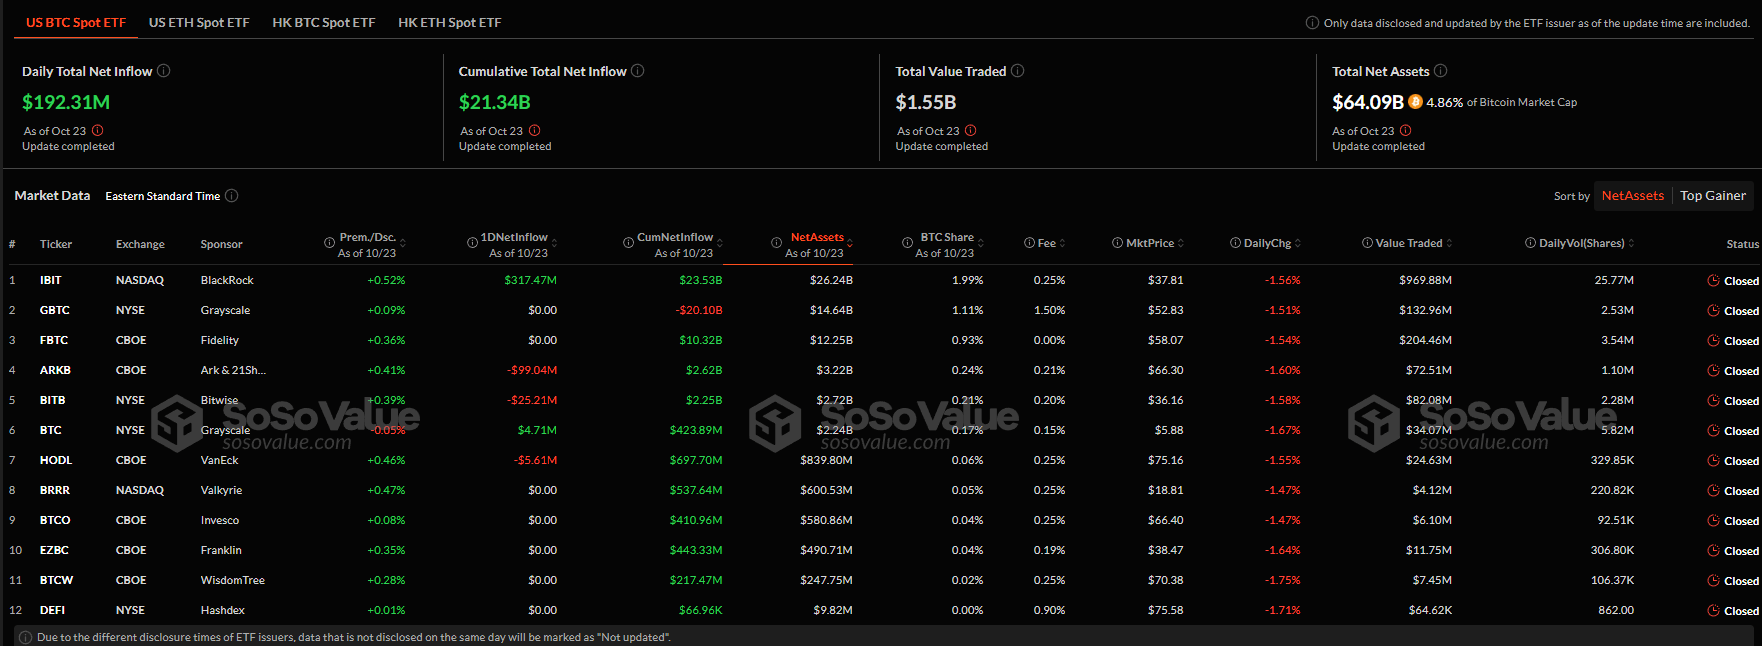The width and height of the screenshot is (1762, 646).
Task: Select the Hashdex sponsor cell
Action: click(x=223, y=610)
